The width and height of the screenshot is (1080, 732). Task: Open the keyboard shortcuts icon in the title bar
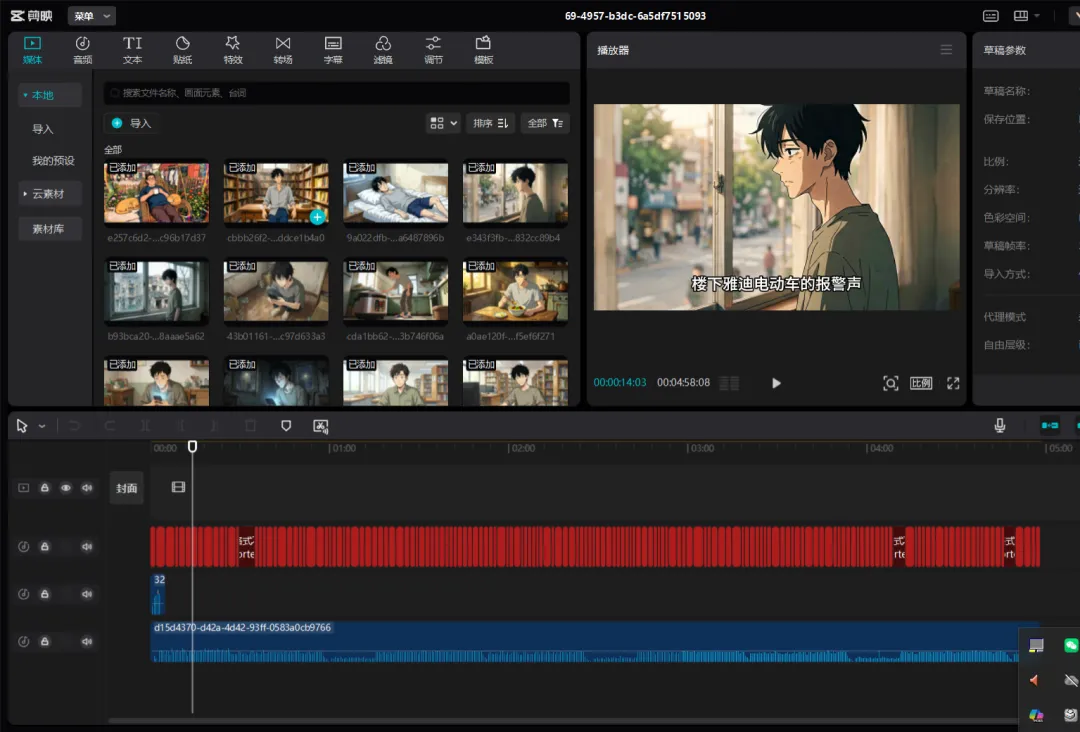(990, 16)
